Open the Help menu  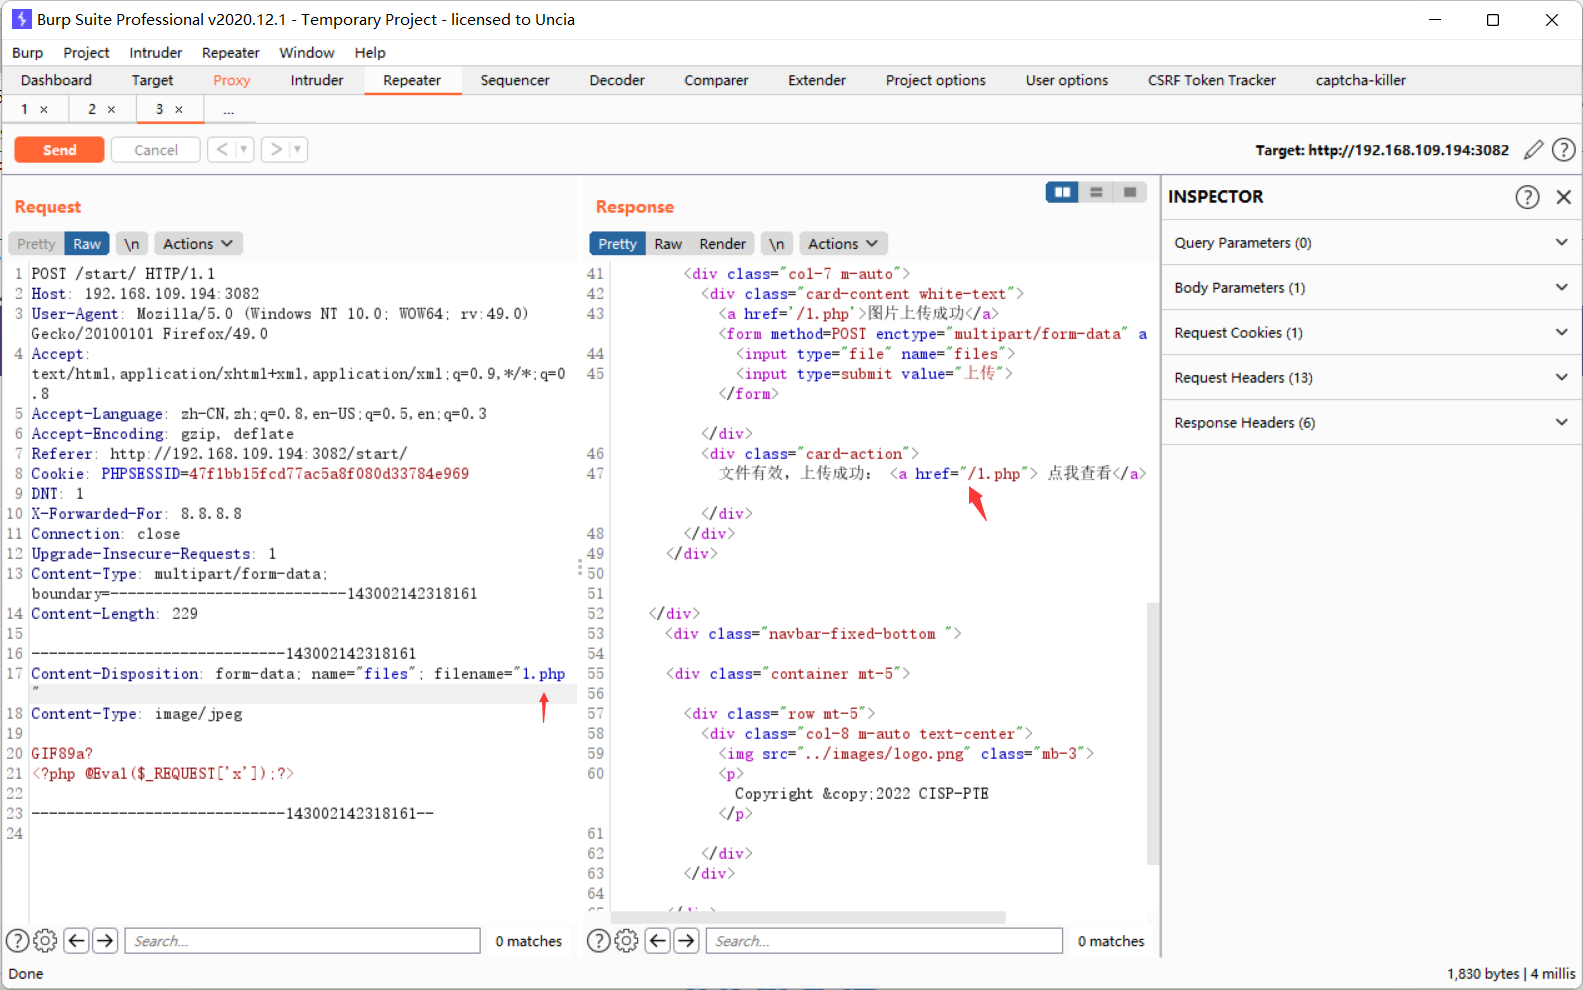(x=370, y=53)
